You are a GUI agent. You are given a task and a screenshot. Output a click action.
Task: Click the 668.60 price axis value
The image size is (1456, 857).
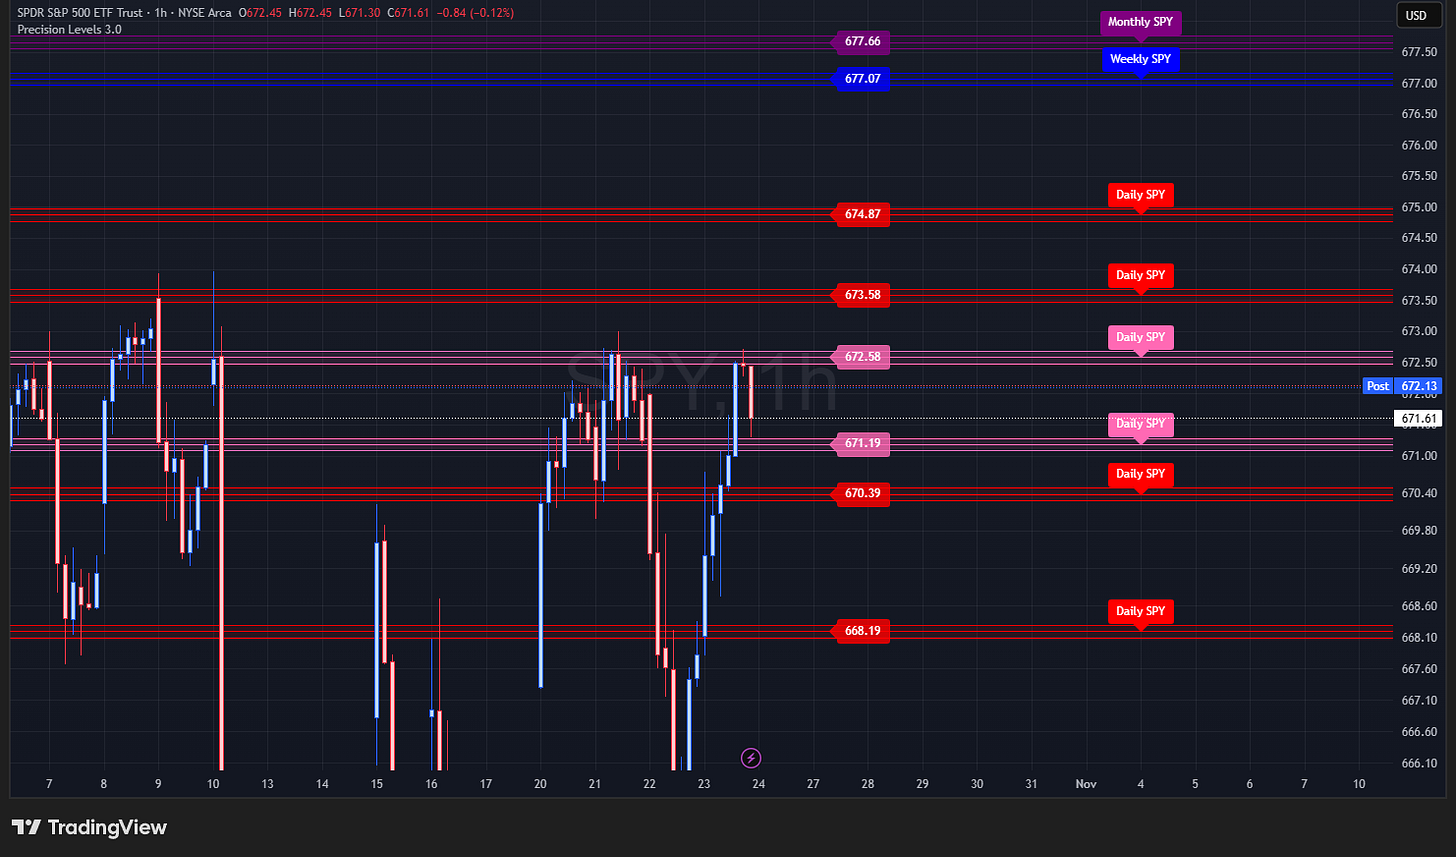tap(1419, 606)
